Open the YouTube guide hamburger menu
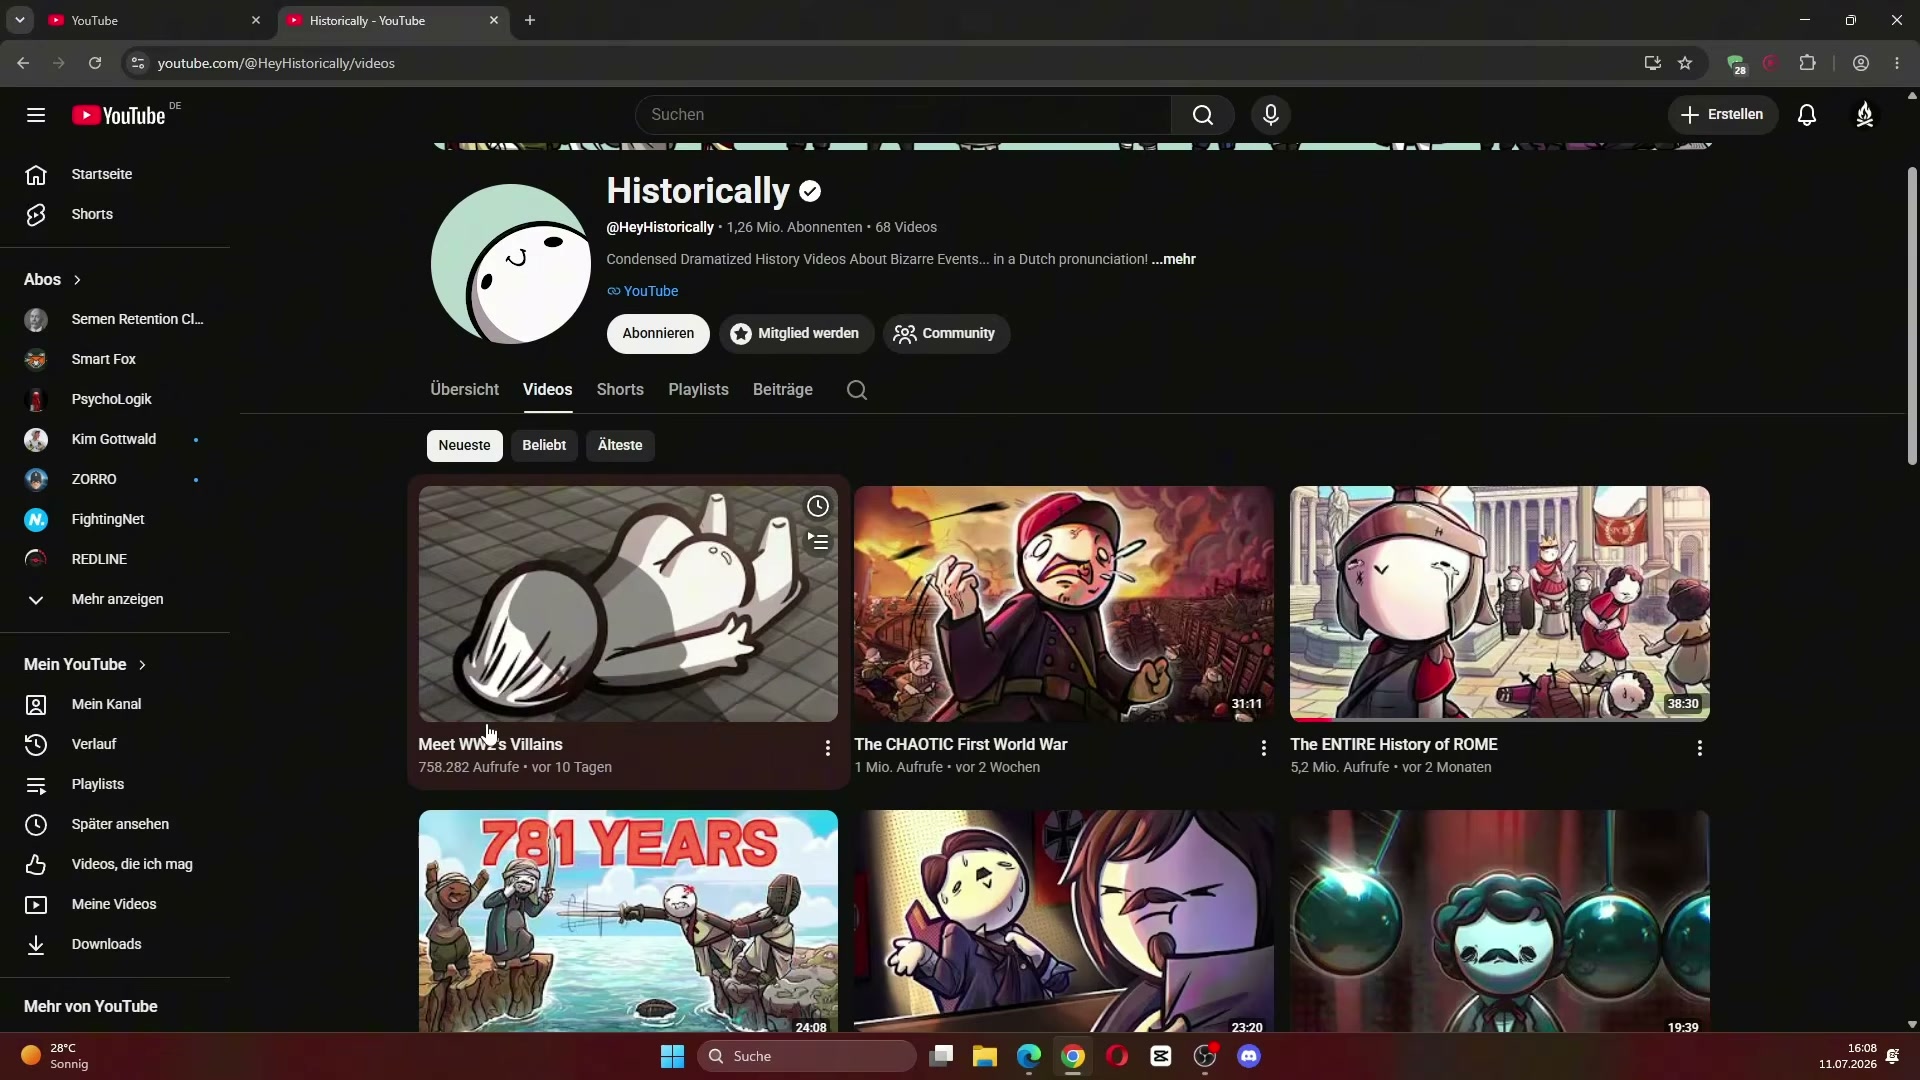 (36, 115)
